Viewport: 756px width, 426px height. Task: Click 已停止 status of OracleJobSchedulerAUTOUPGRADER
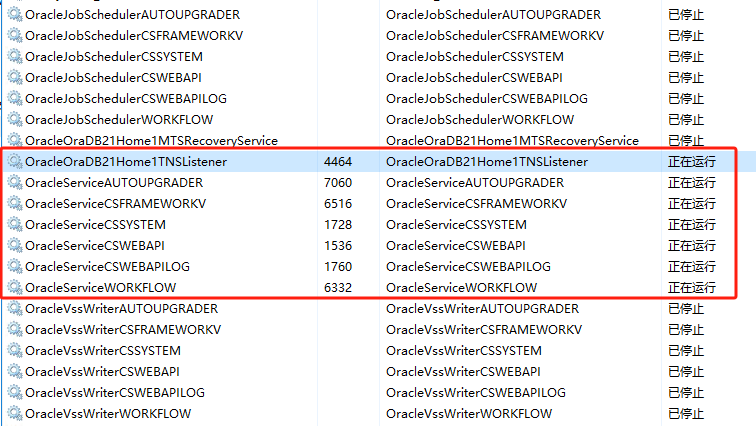[x=686, y=14]
